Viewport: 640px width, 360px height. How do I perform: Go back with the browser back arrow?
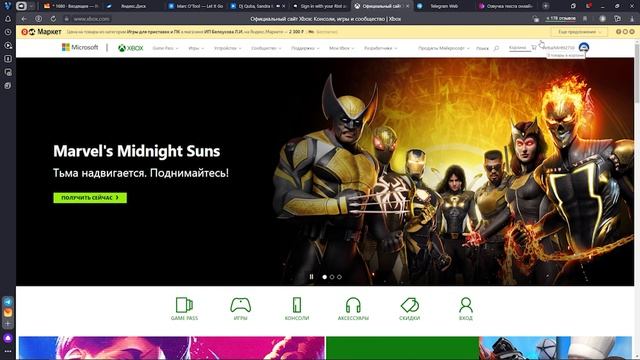[24, 19]
